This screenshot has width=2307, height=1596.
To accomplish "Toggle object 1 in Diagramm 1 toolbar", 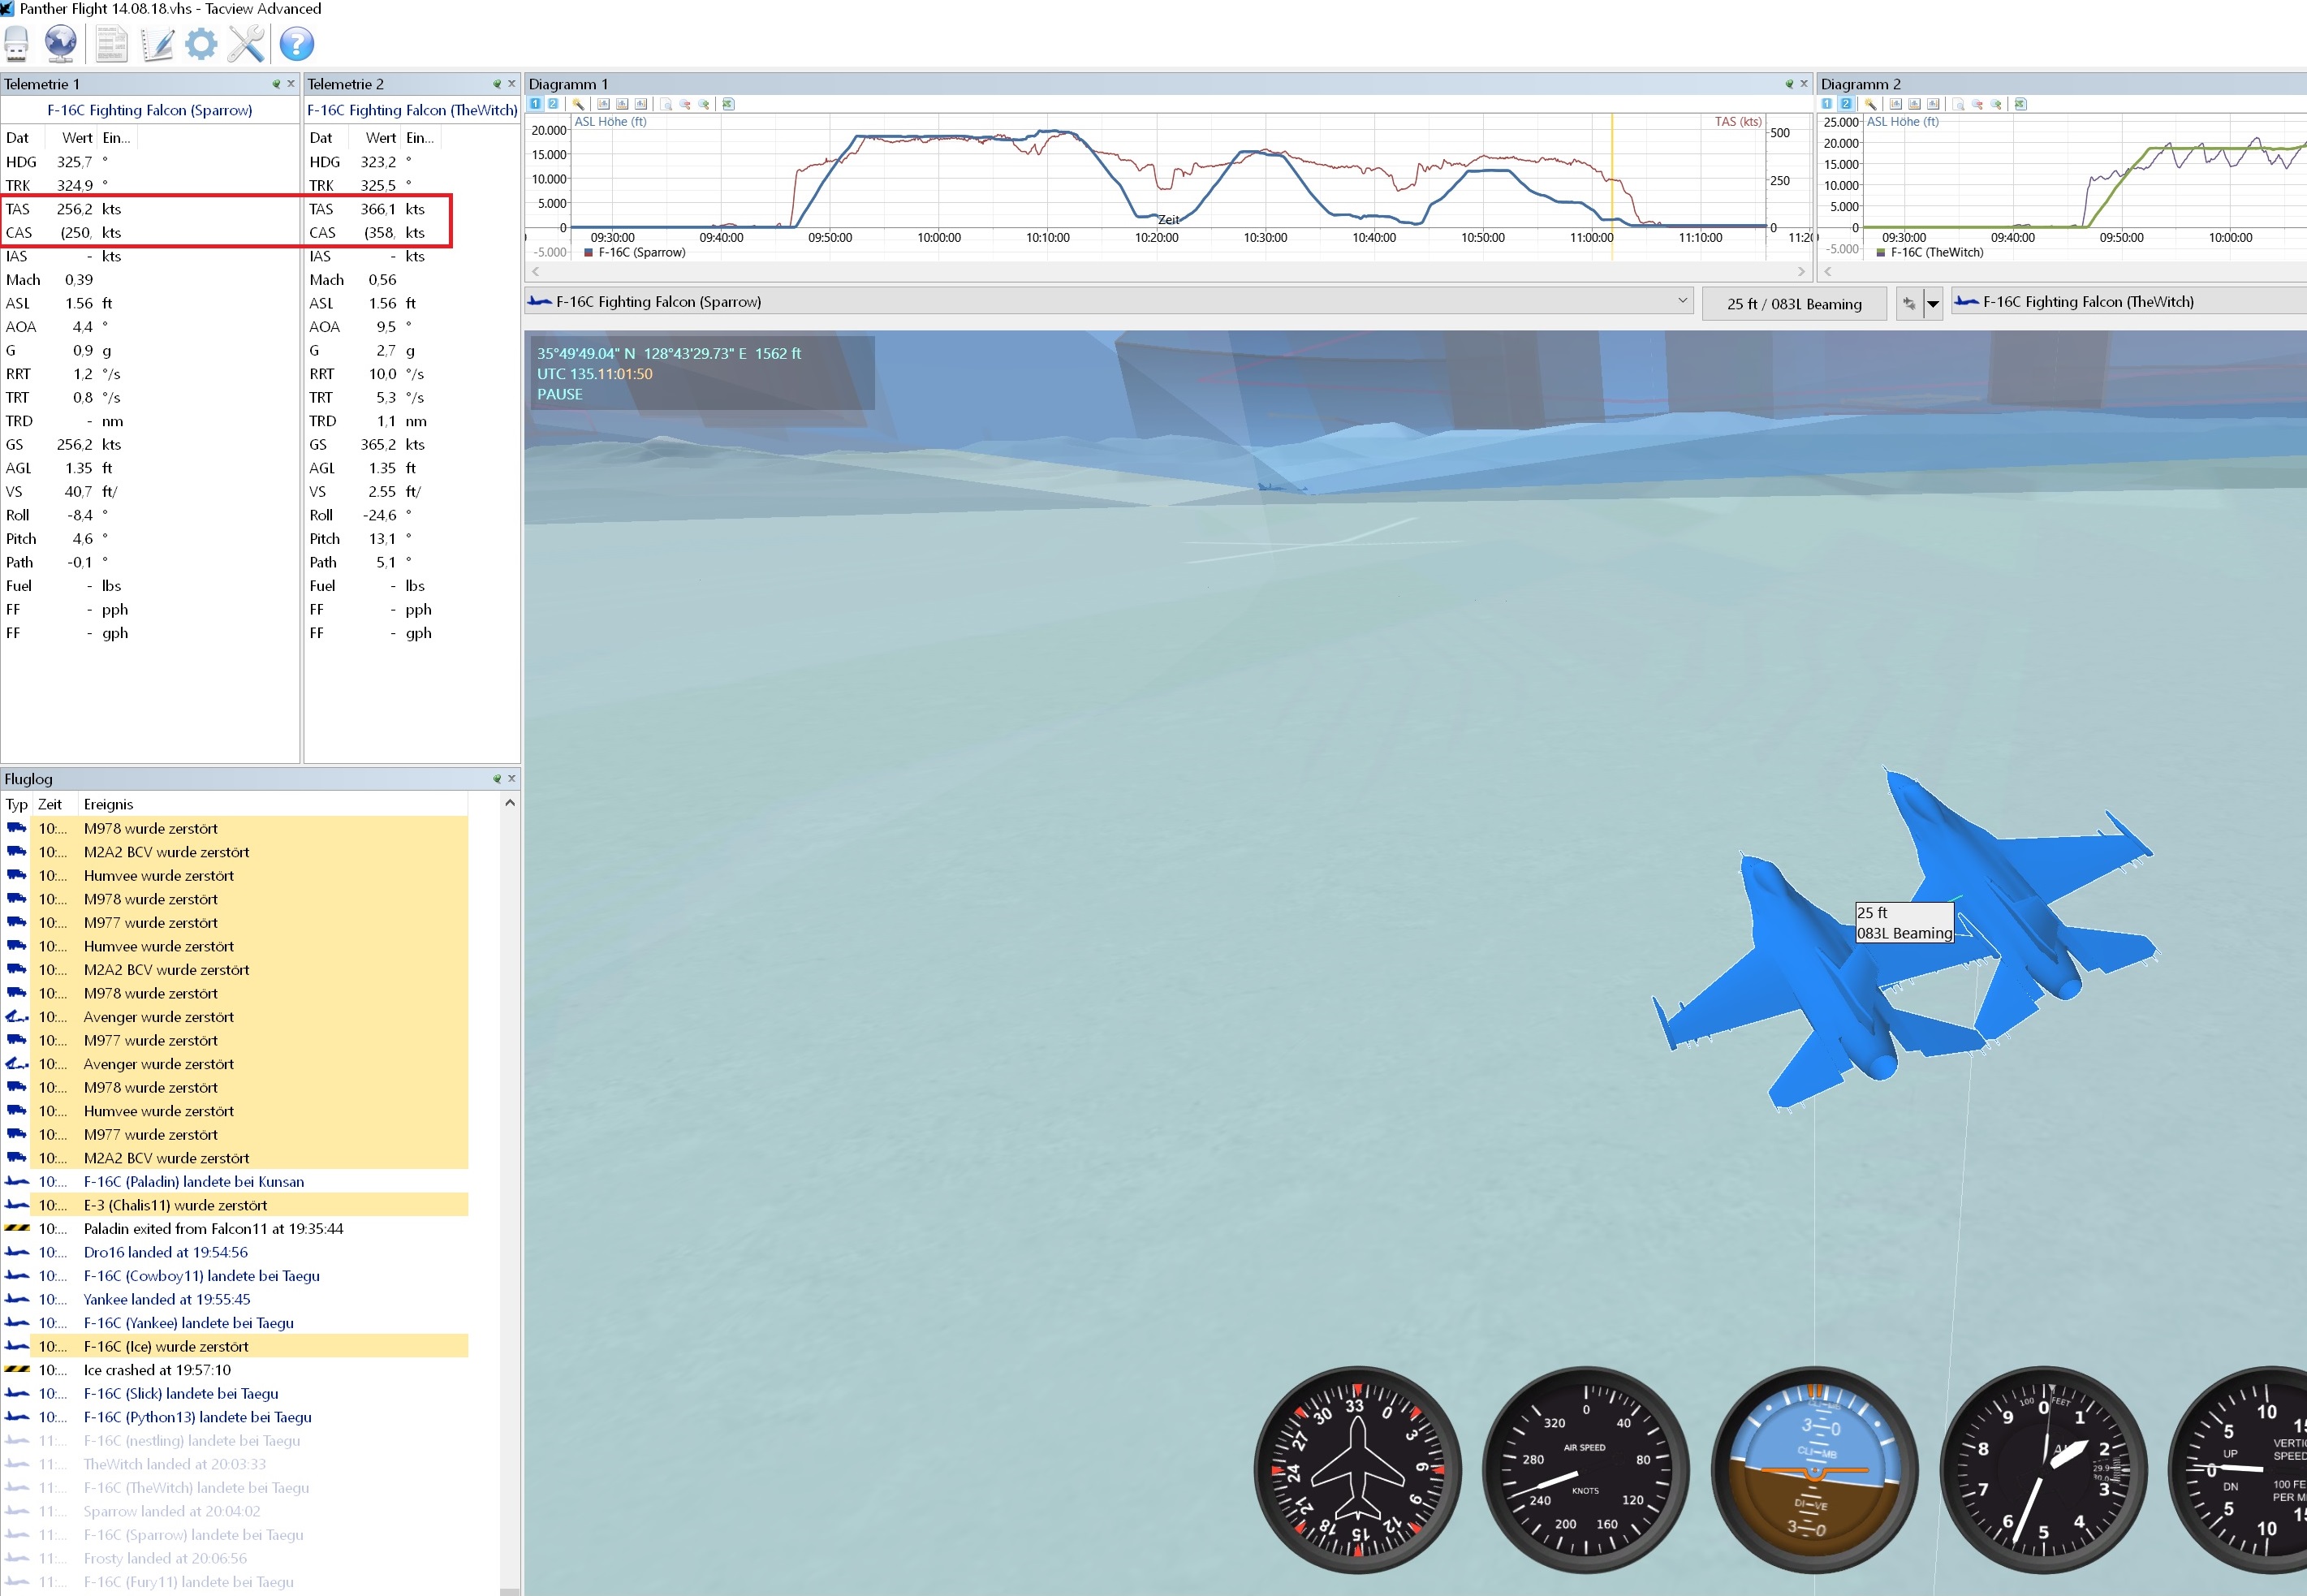I will coord(535,104).
